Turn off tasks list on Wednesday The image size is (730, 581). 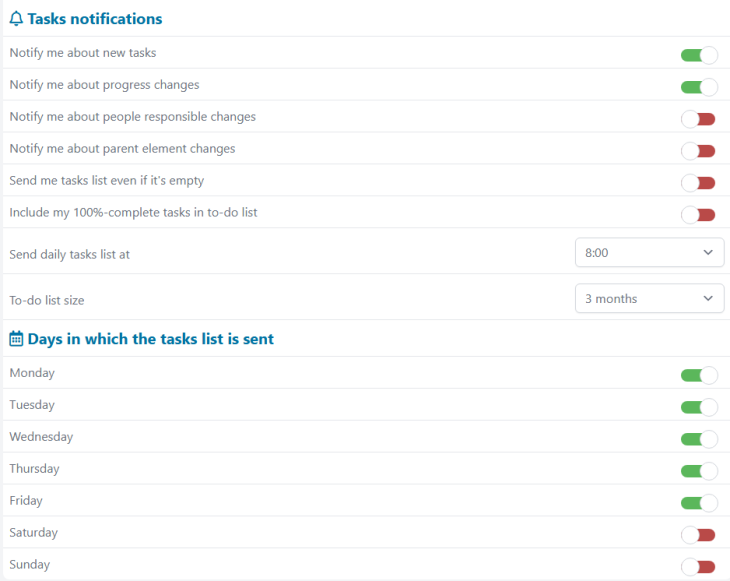(x=699, y=439)
